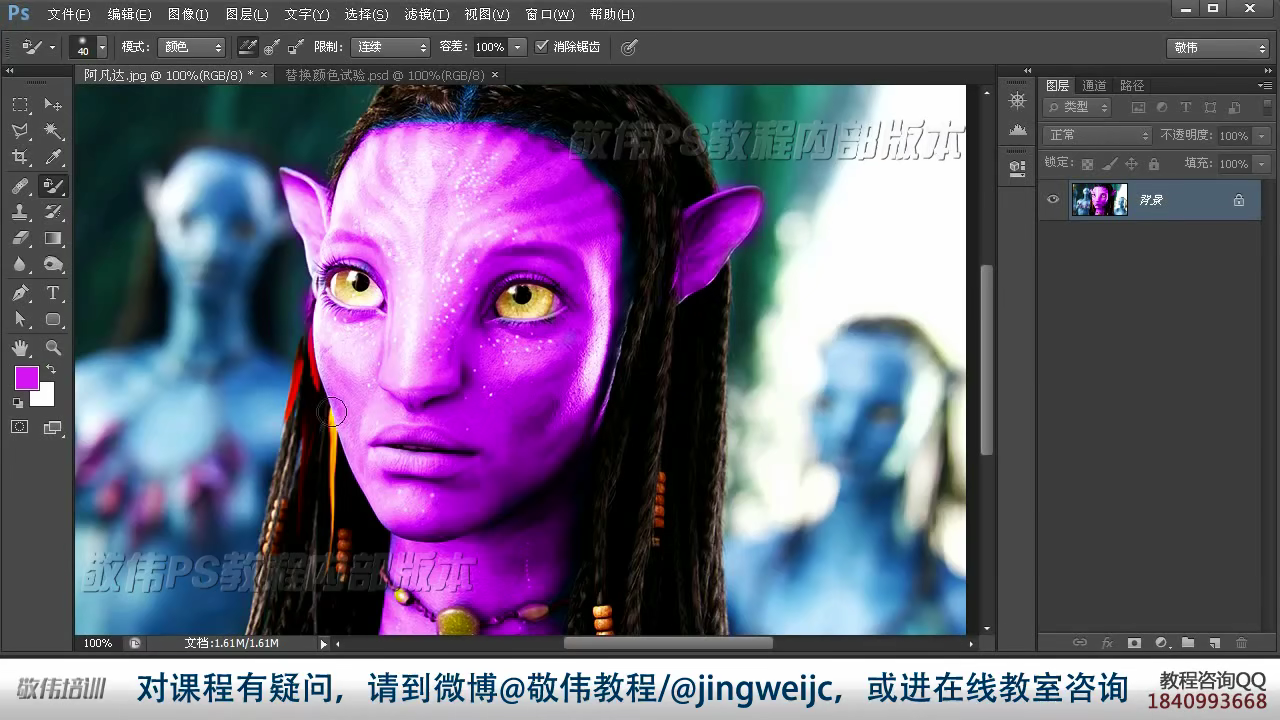Image resolution: width=1280 pixels, height=720 pixels.
Task: Select the Gradient tool
Action: 53,238
